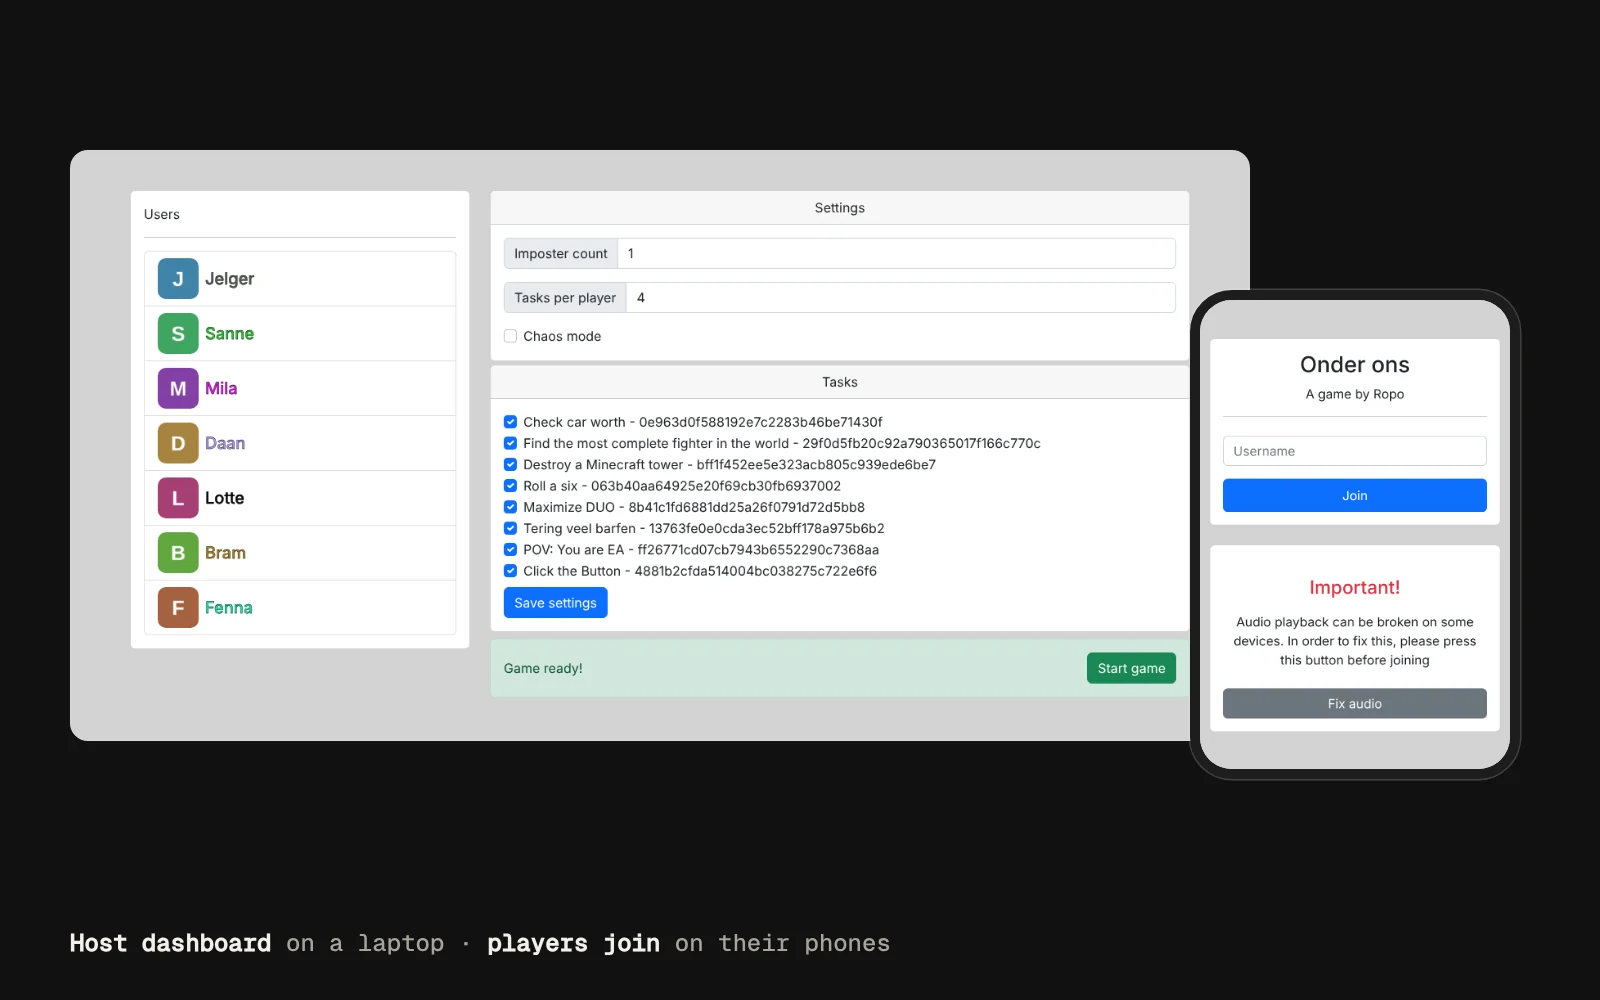Image resolution: width=1600 pixels, height=1000 pixels.
Task: Uncheck POV: You are EA task
Action: click(510, 549)
